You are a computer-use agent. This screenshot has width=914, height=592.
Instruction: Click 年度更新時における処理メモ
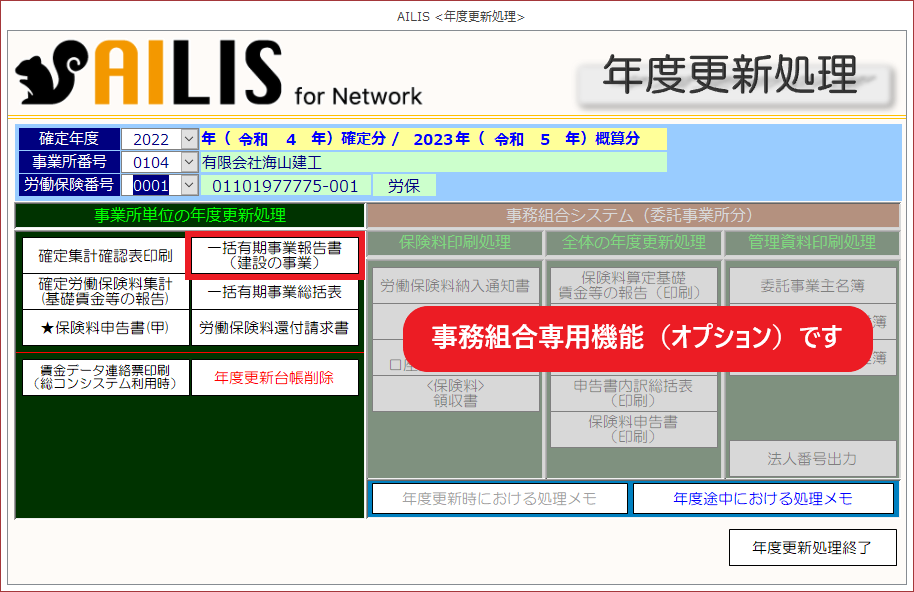pyautogui.click(x=499, y=498)
